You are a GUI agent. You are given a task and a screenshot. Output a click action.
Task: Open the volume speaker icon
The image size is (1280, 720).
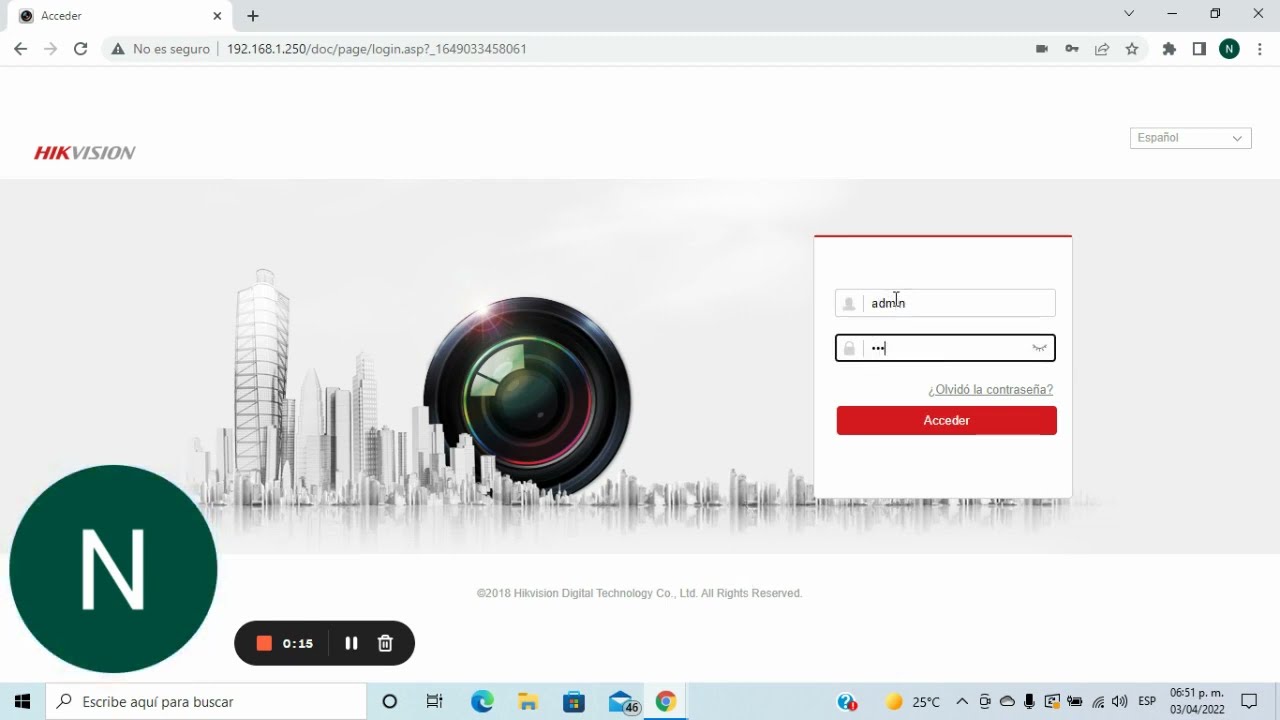coord(1120,702)
